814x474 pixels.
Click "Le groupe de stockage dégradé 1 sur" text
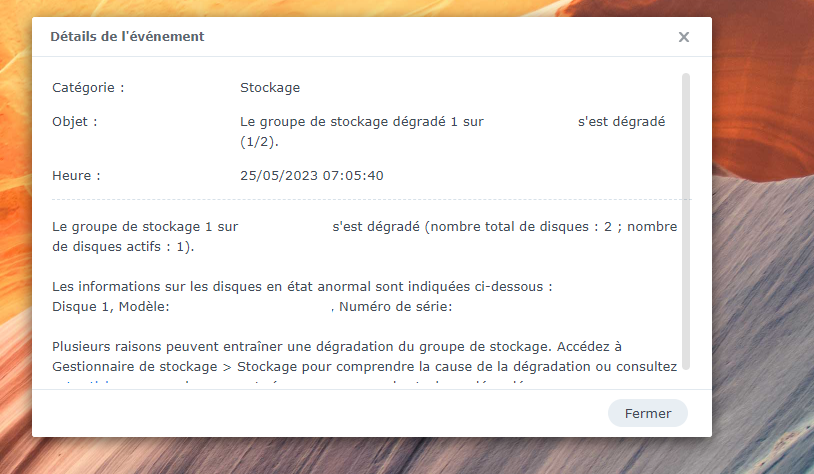pos(362,121)
